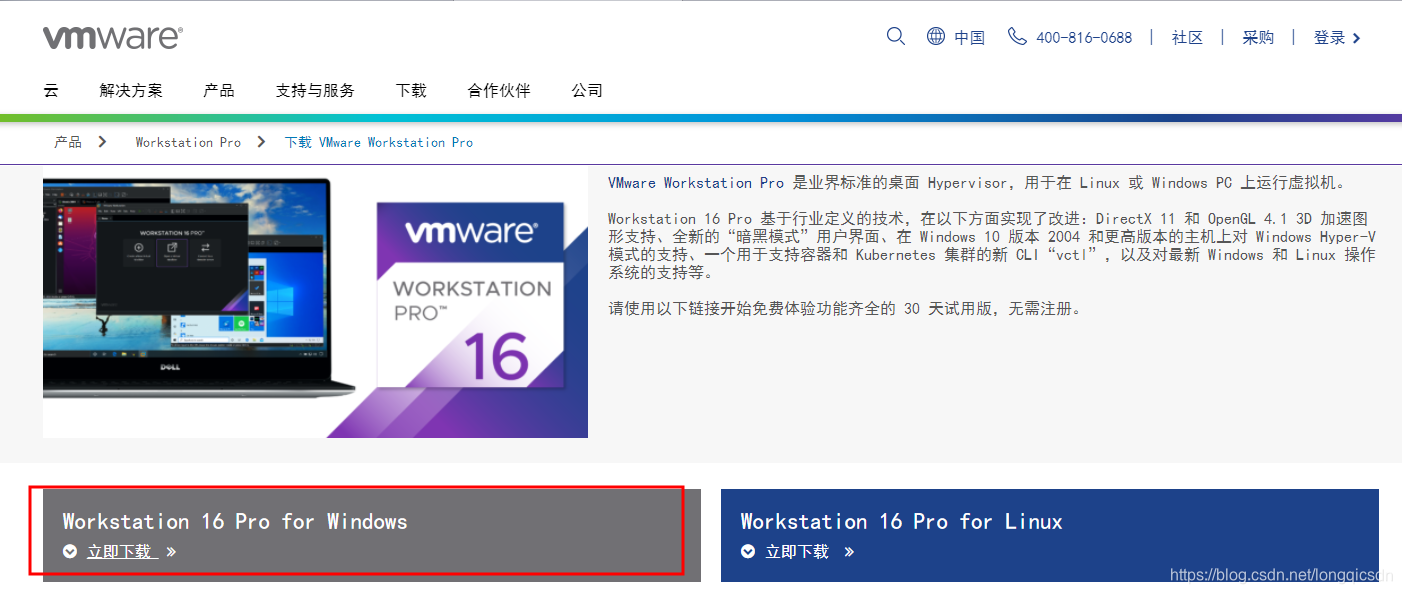Viewport: 1402px width, 594px height.
Task: Click the circle arrow icon under Linux download
Action: point(748,551)
